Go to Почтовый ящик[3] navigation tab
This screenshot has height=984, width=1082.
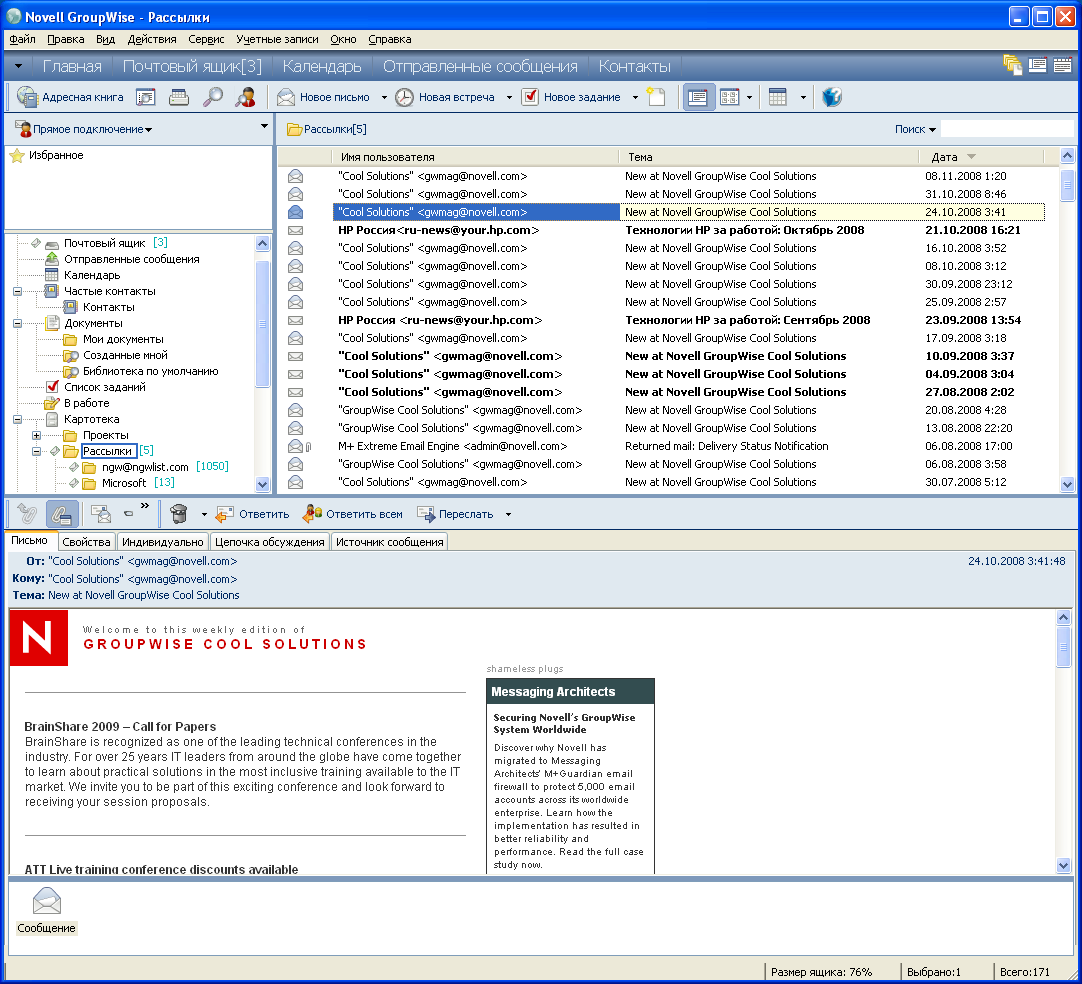point(192,66)
